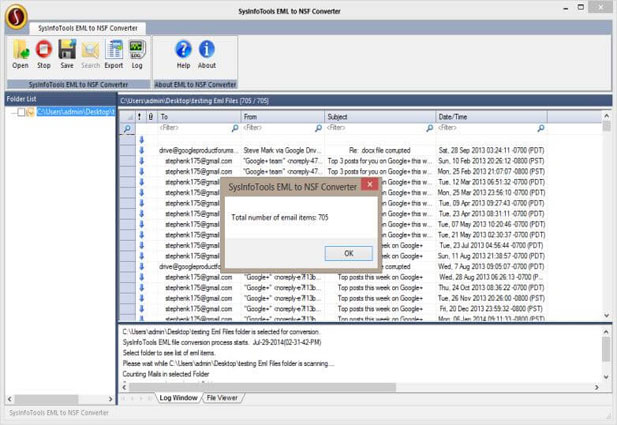617x425 pixels.
Task: Click log line 'Counting Mails in selected Folder'
Action: pos(166,374)
